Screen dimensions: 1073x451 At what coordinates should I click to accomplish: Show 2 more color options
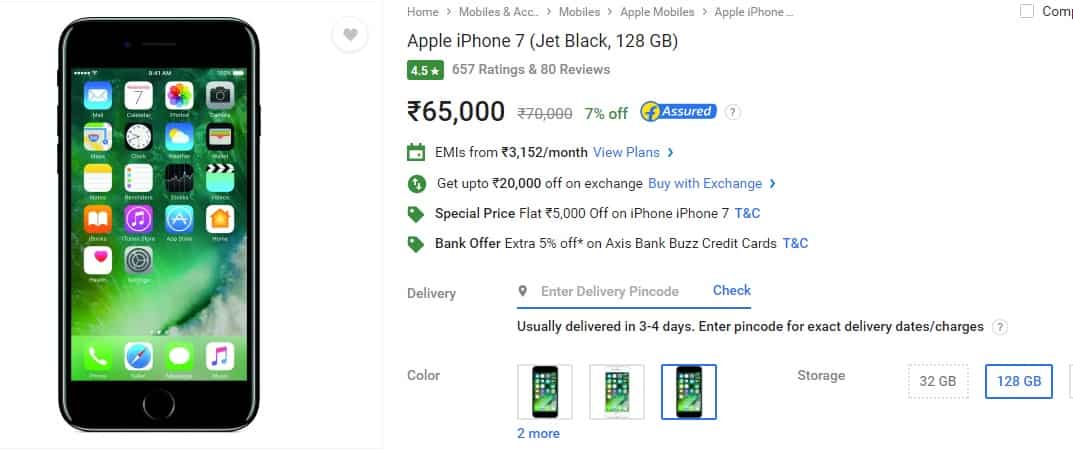pyautogui.click(x=538, y=433)
